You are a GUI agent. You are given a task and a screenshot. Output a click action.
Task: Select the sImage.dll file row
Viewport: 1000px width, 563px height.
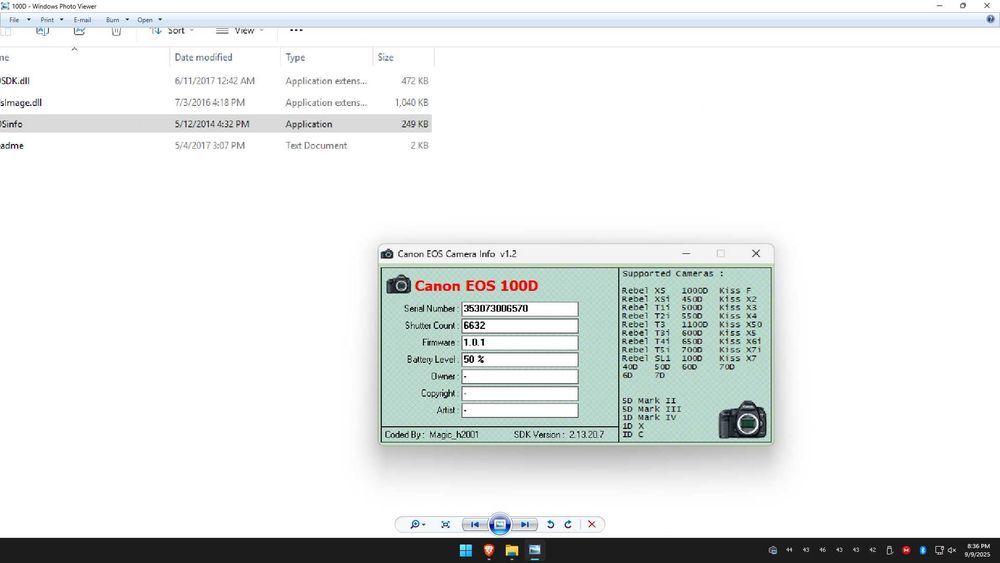click(216, 103)
